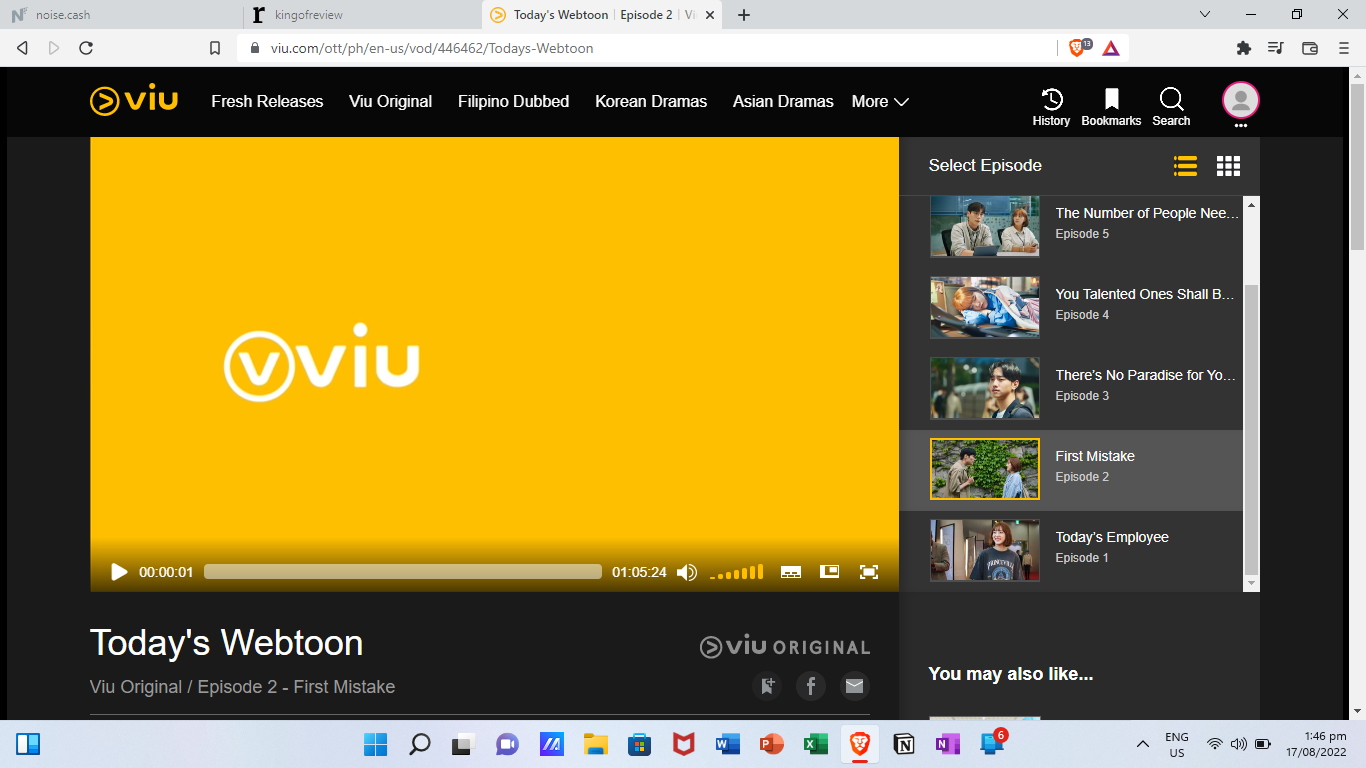
Task: Click the address bar URL
Action: 432,48
